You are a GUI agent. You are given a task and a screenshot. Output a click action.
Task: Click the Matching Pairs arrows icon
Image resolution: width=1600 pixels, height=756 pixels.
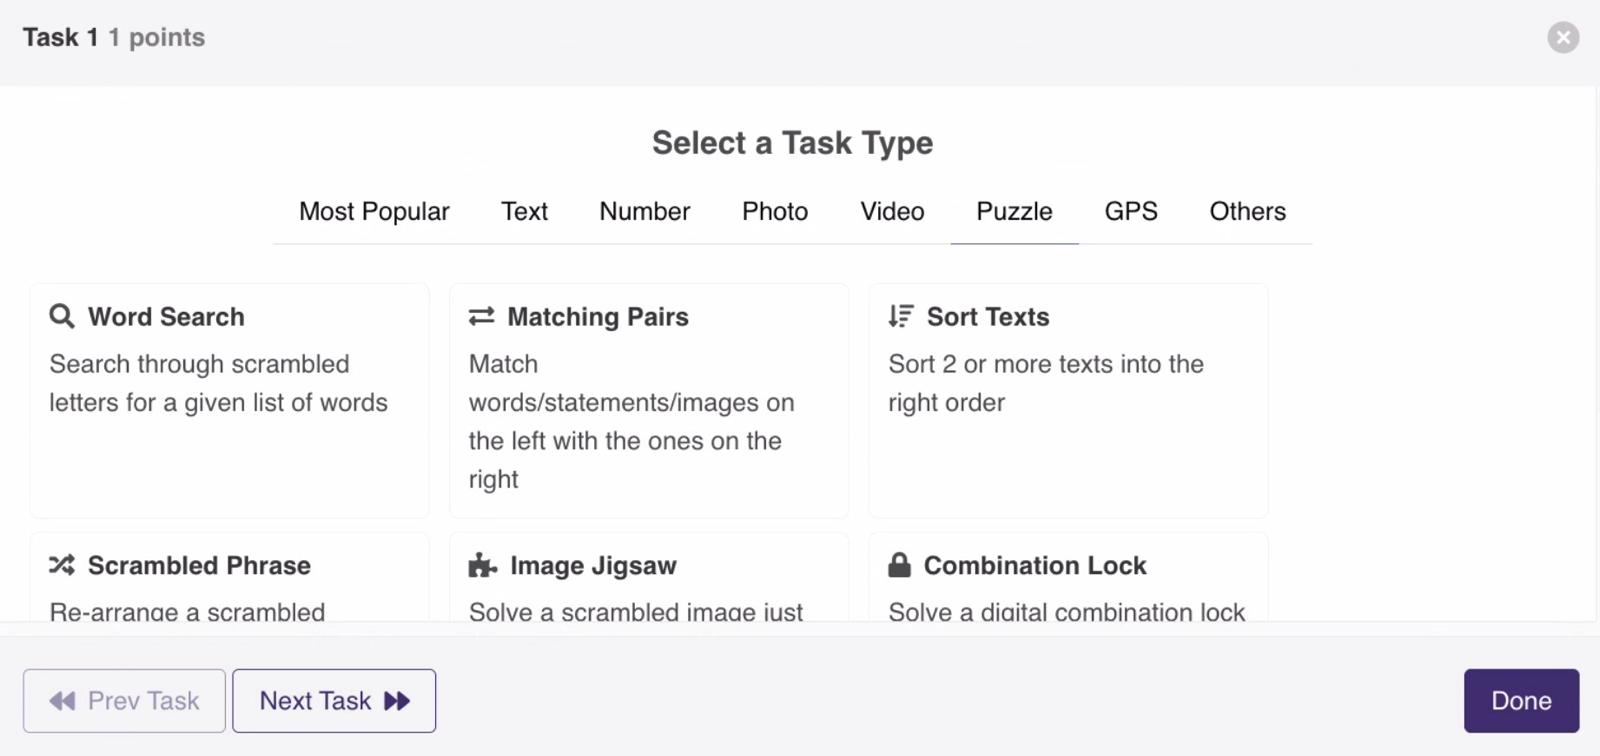(x=482, y=316)
